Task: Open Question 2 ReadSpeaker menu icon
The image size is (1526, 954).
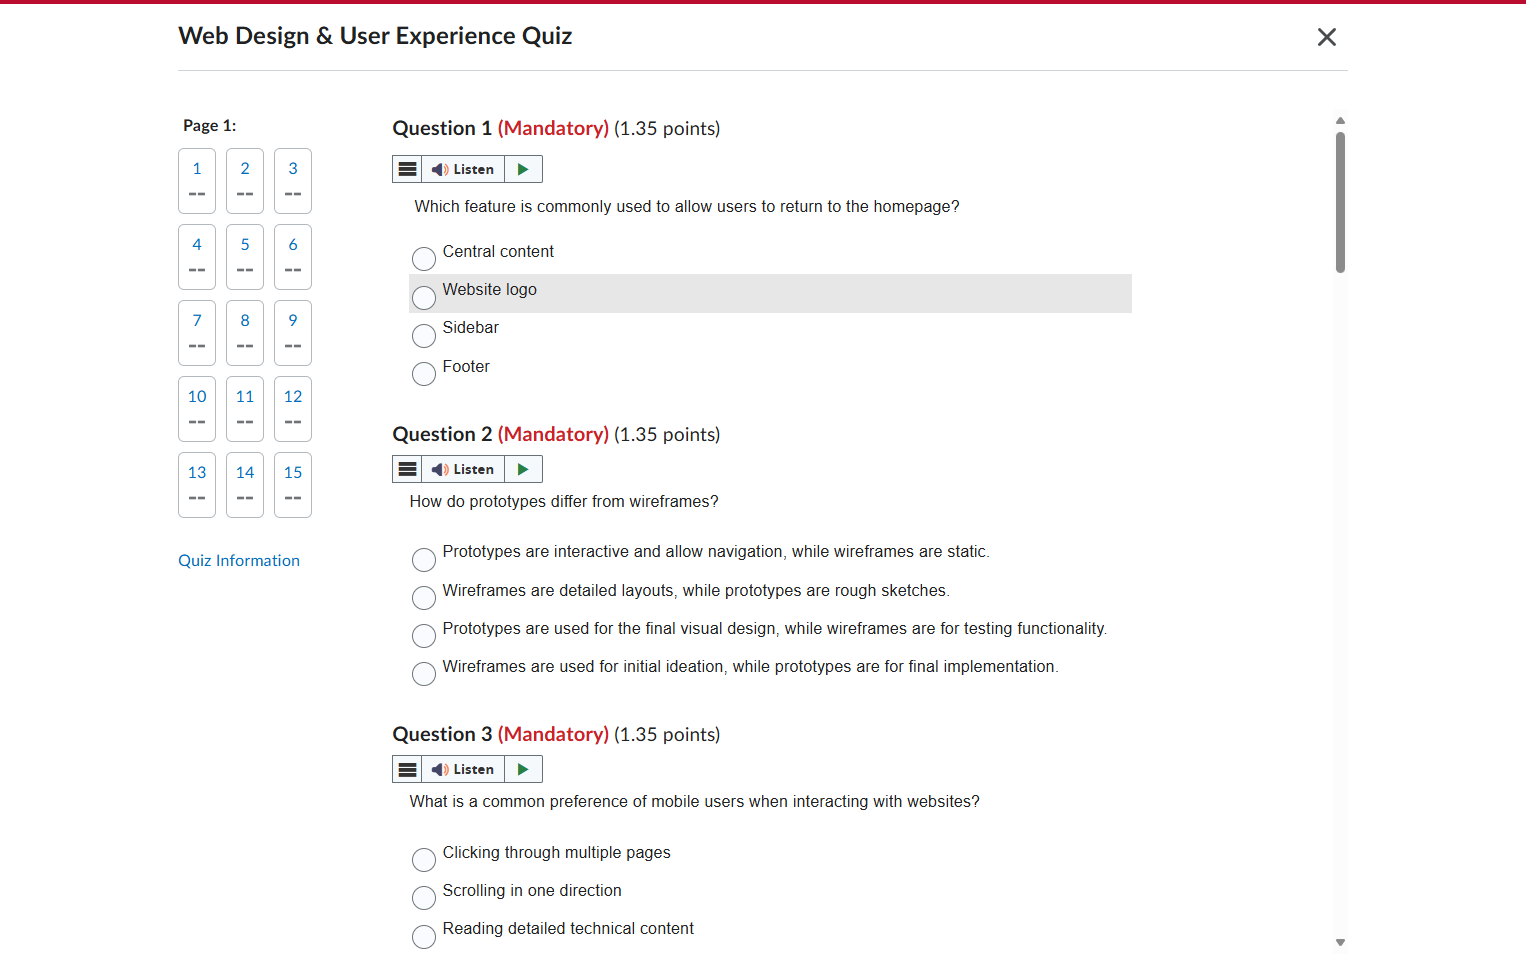Action: pos(407,469)
